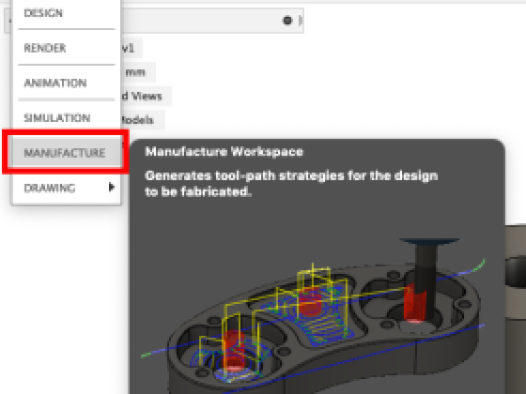Click the grey browser header bar

point(212,20)
